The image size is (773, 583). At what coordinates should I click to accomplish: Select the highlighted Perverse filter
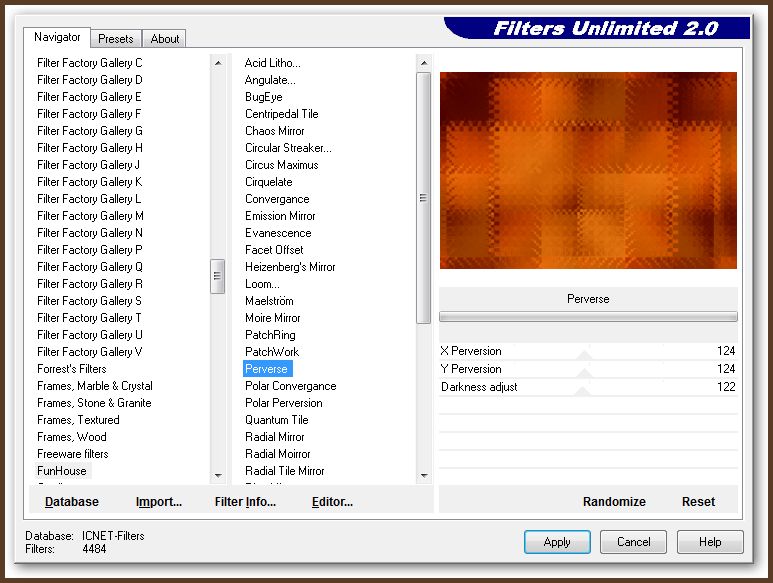pyautogui.click(x=266, y=369)
